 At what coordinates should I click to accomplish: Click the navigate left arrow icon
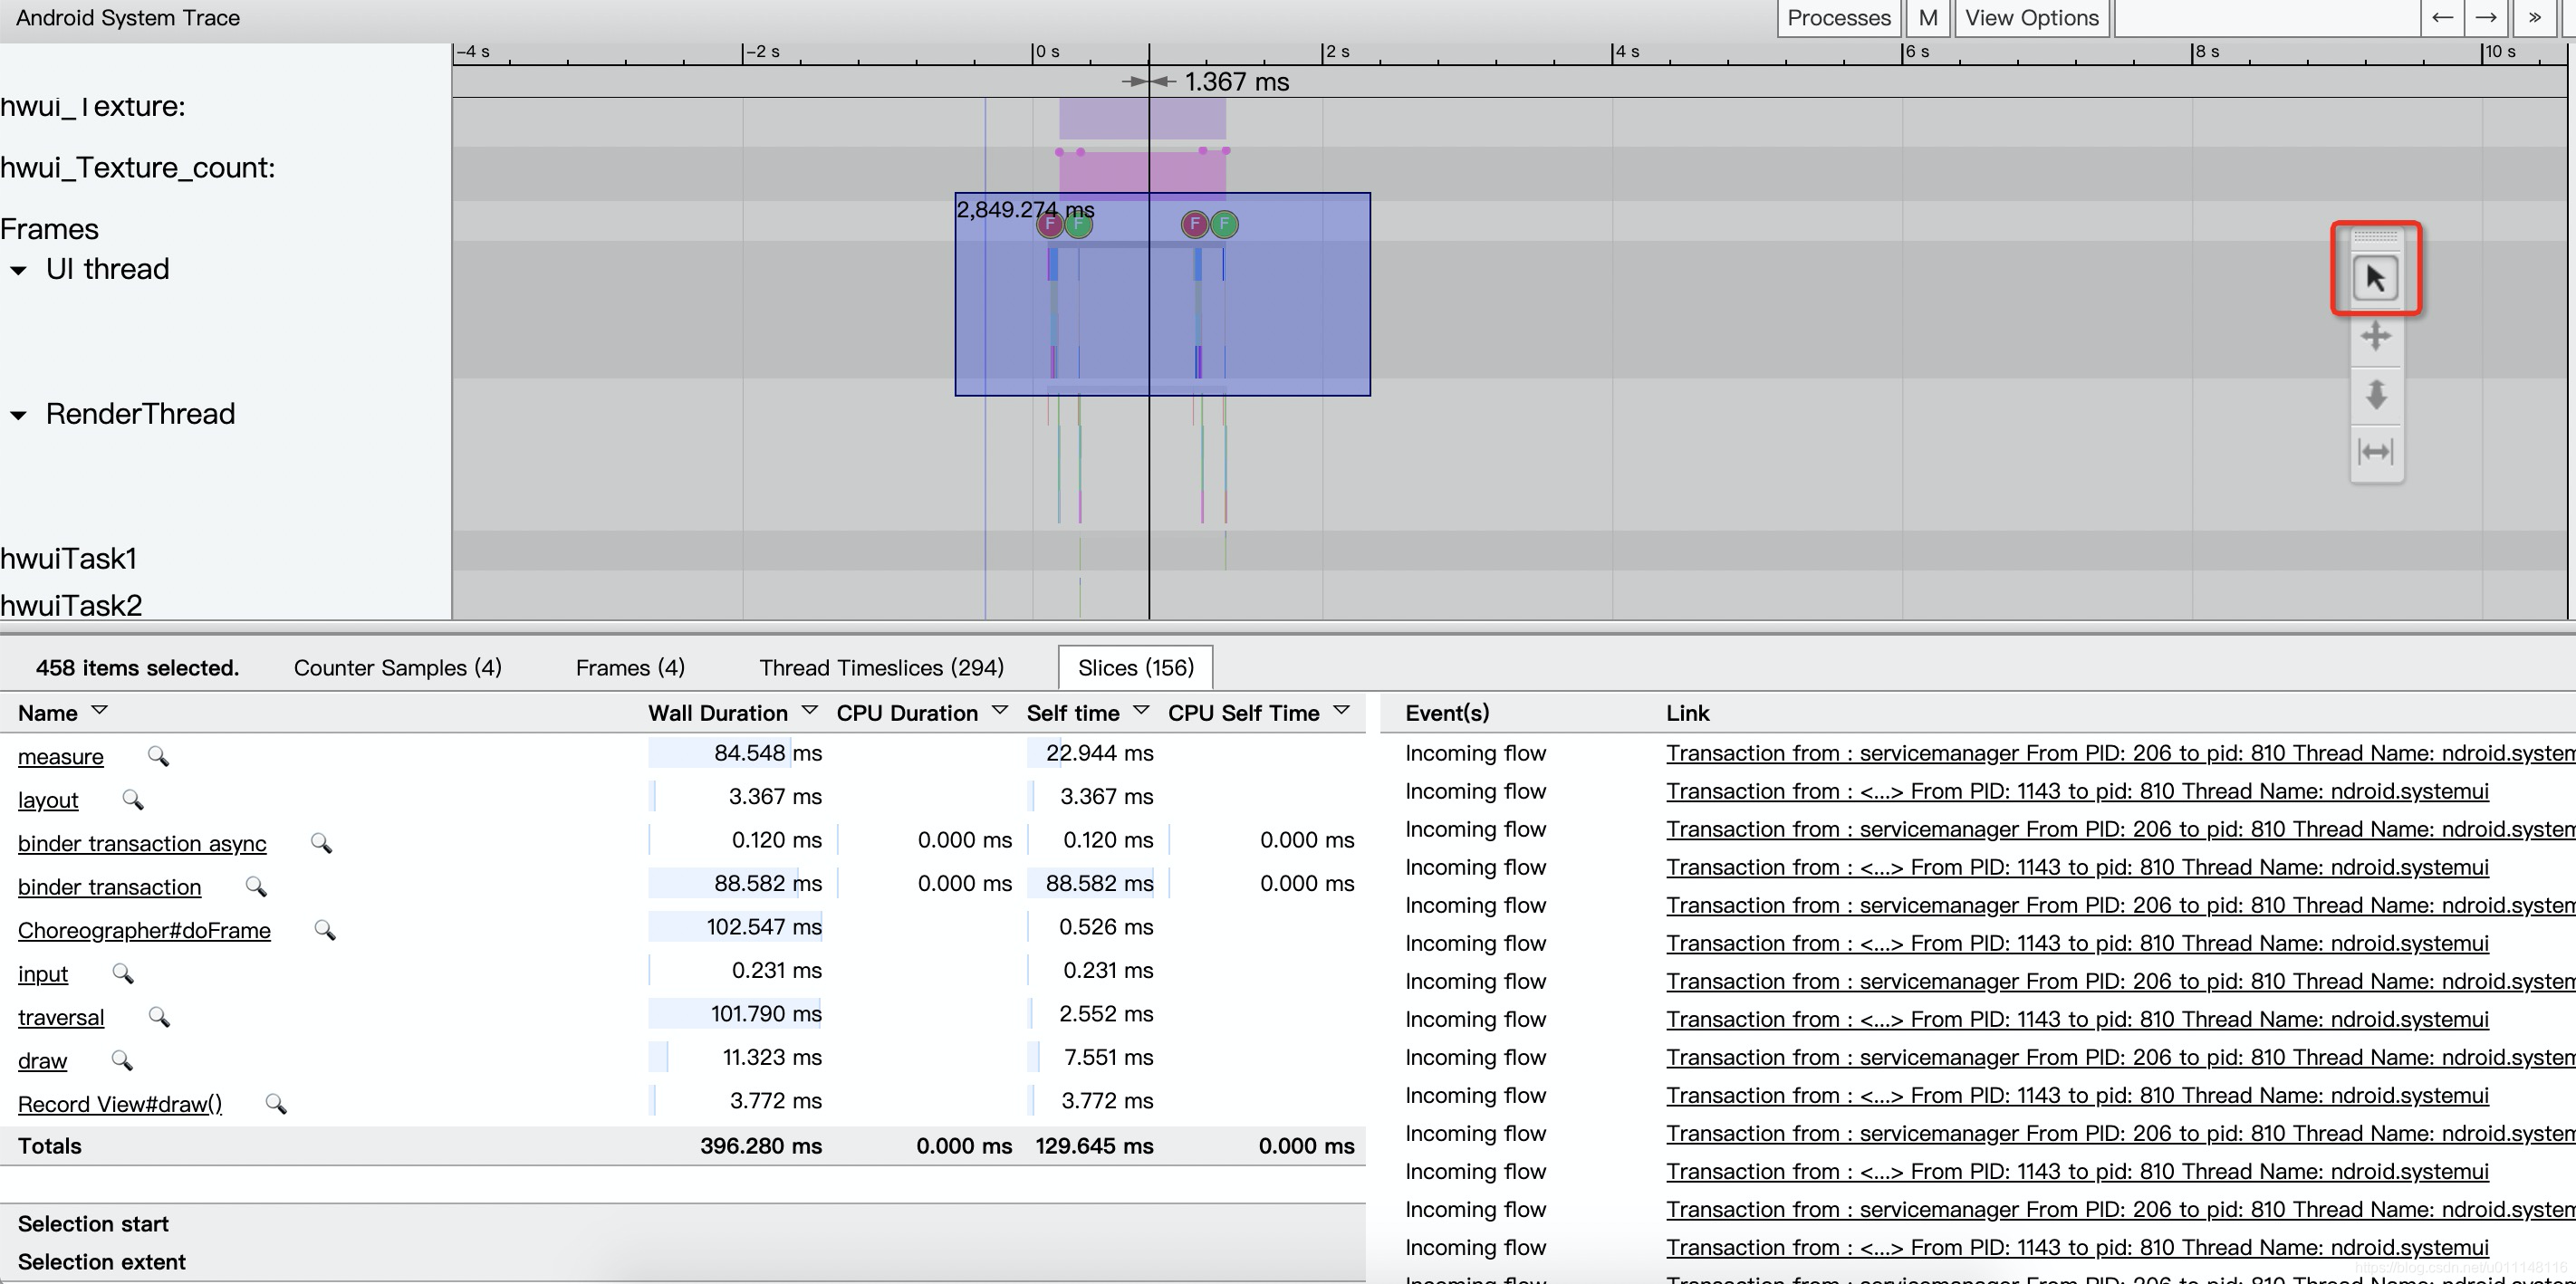coord(2438,18)
